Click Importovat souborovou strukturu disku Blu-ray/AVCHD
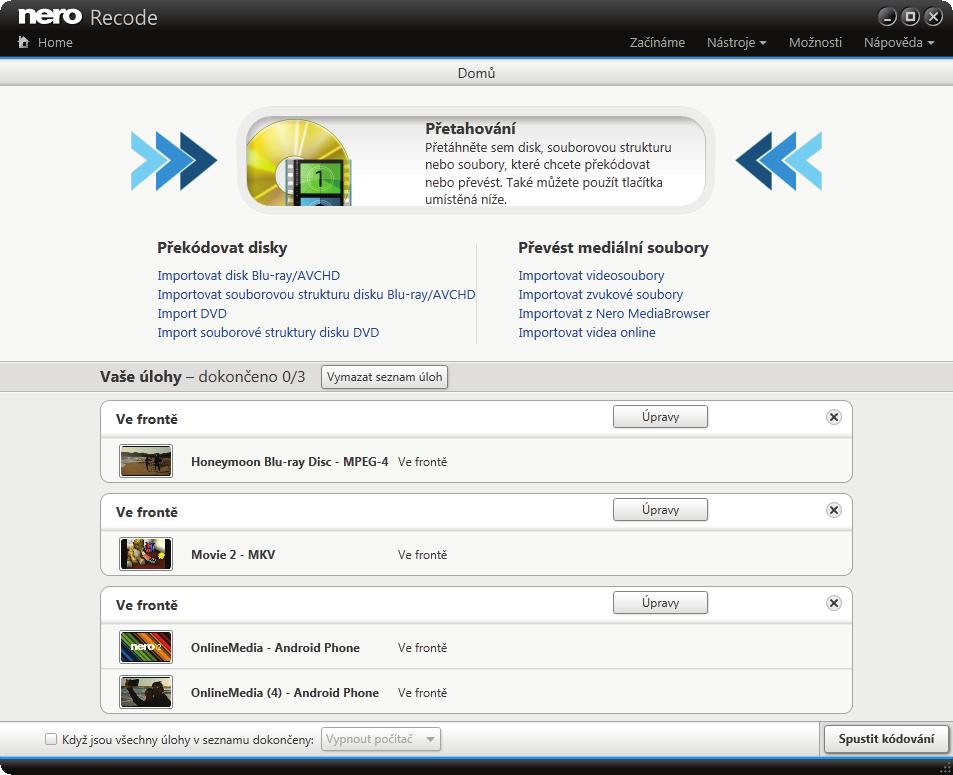Screen dimensions: 953x775 click(x=316, y=294)
